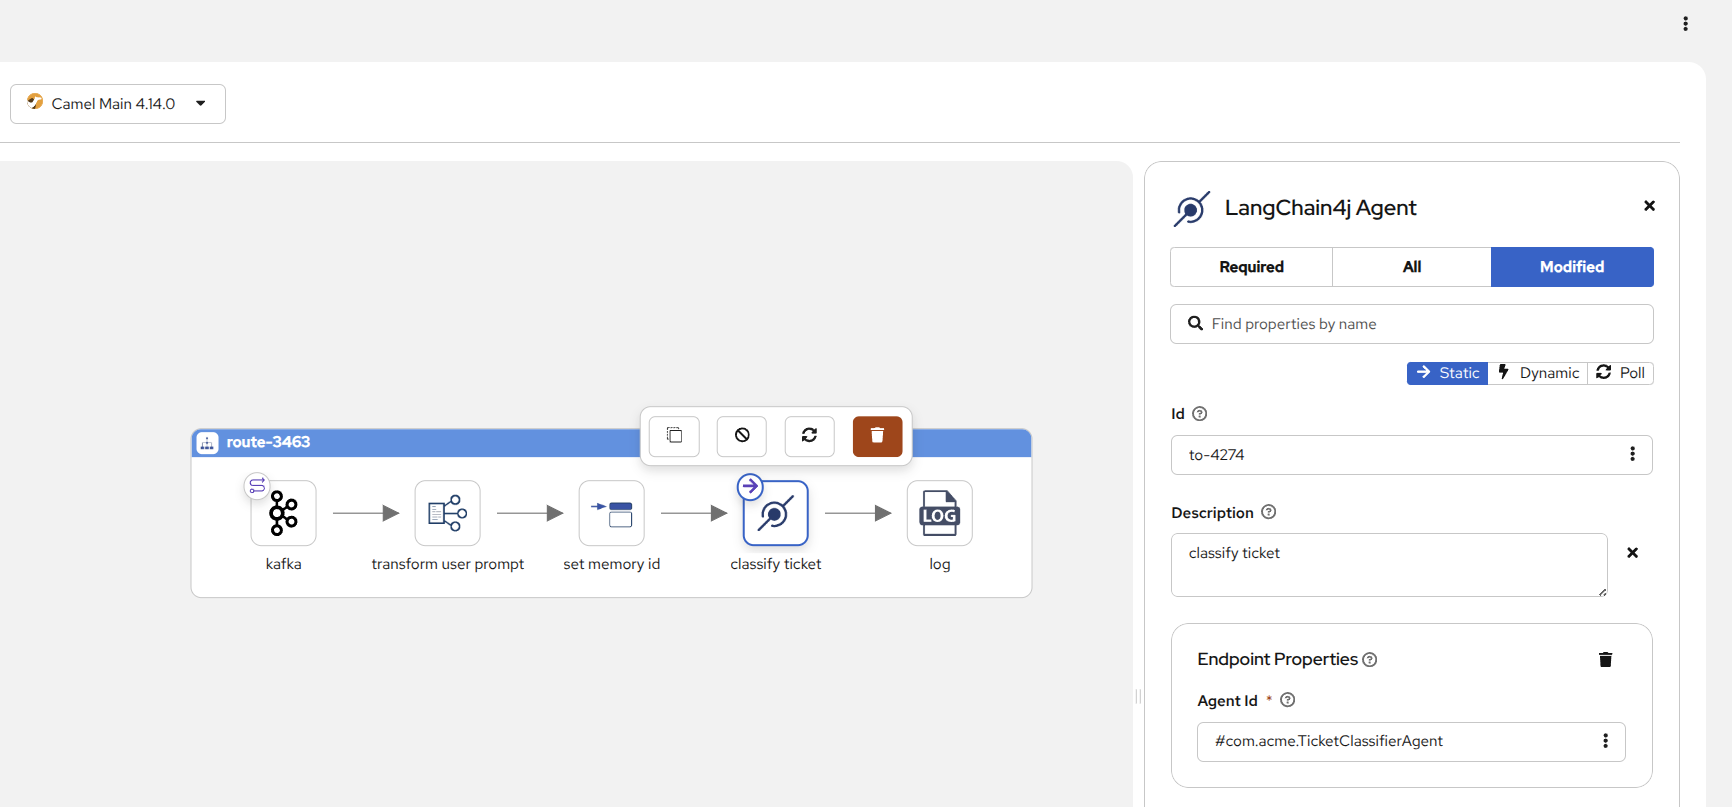Click the replace step icon
Image resolution: width=1733 pixels, height=807 pixels.
(x=809, y=436)
